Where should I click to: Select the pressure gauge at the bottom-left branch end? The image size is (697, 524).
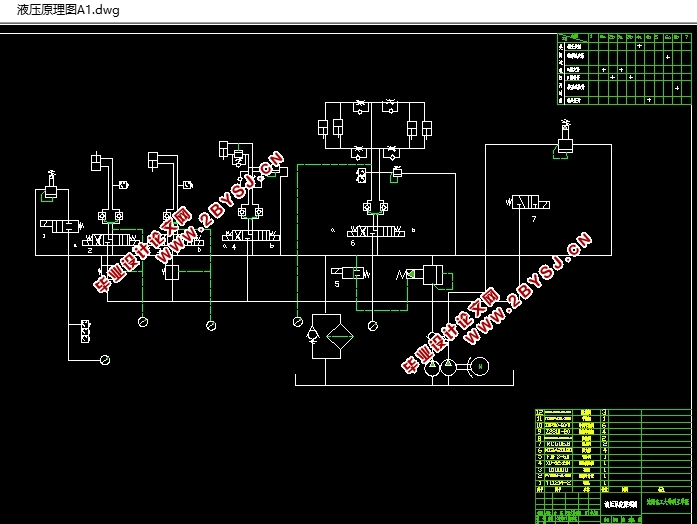point(105,360)
